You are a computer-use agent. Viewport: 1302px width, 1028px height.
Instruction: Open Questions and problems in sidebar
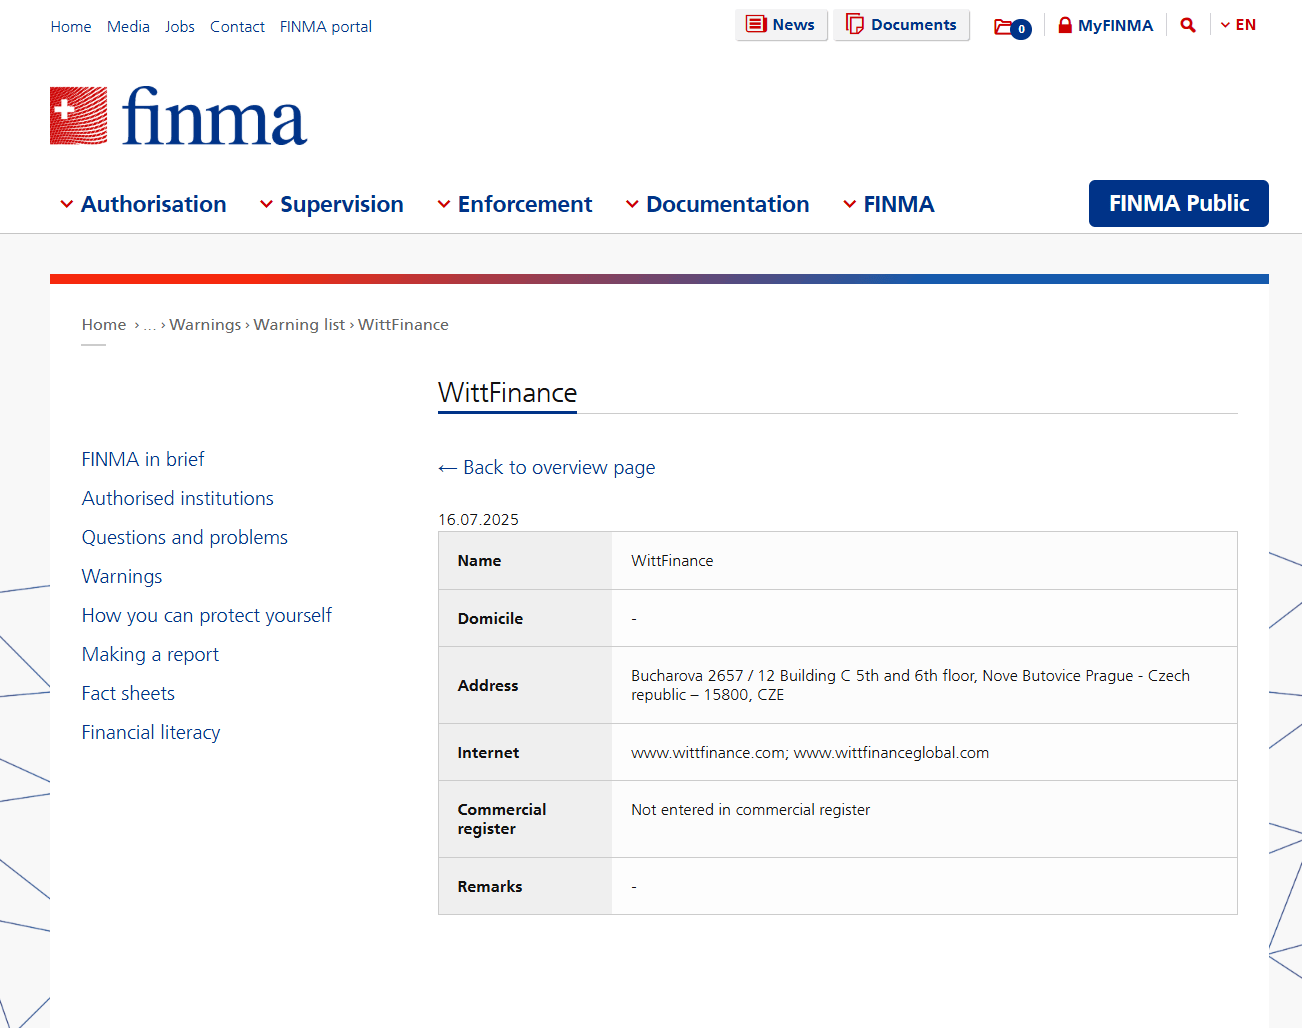[x=185, y=537]
